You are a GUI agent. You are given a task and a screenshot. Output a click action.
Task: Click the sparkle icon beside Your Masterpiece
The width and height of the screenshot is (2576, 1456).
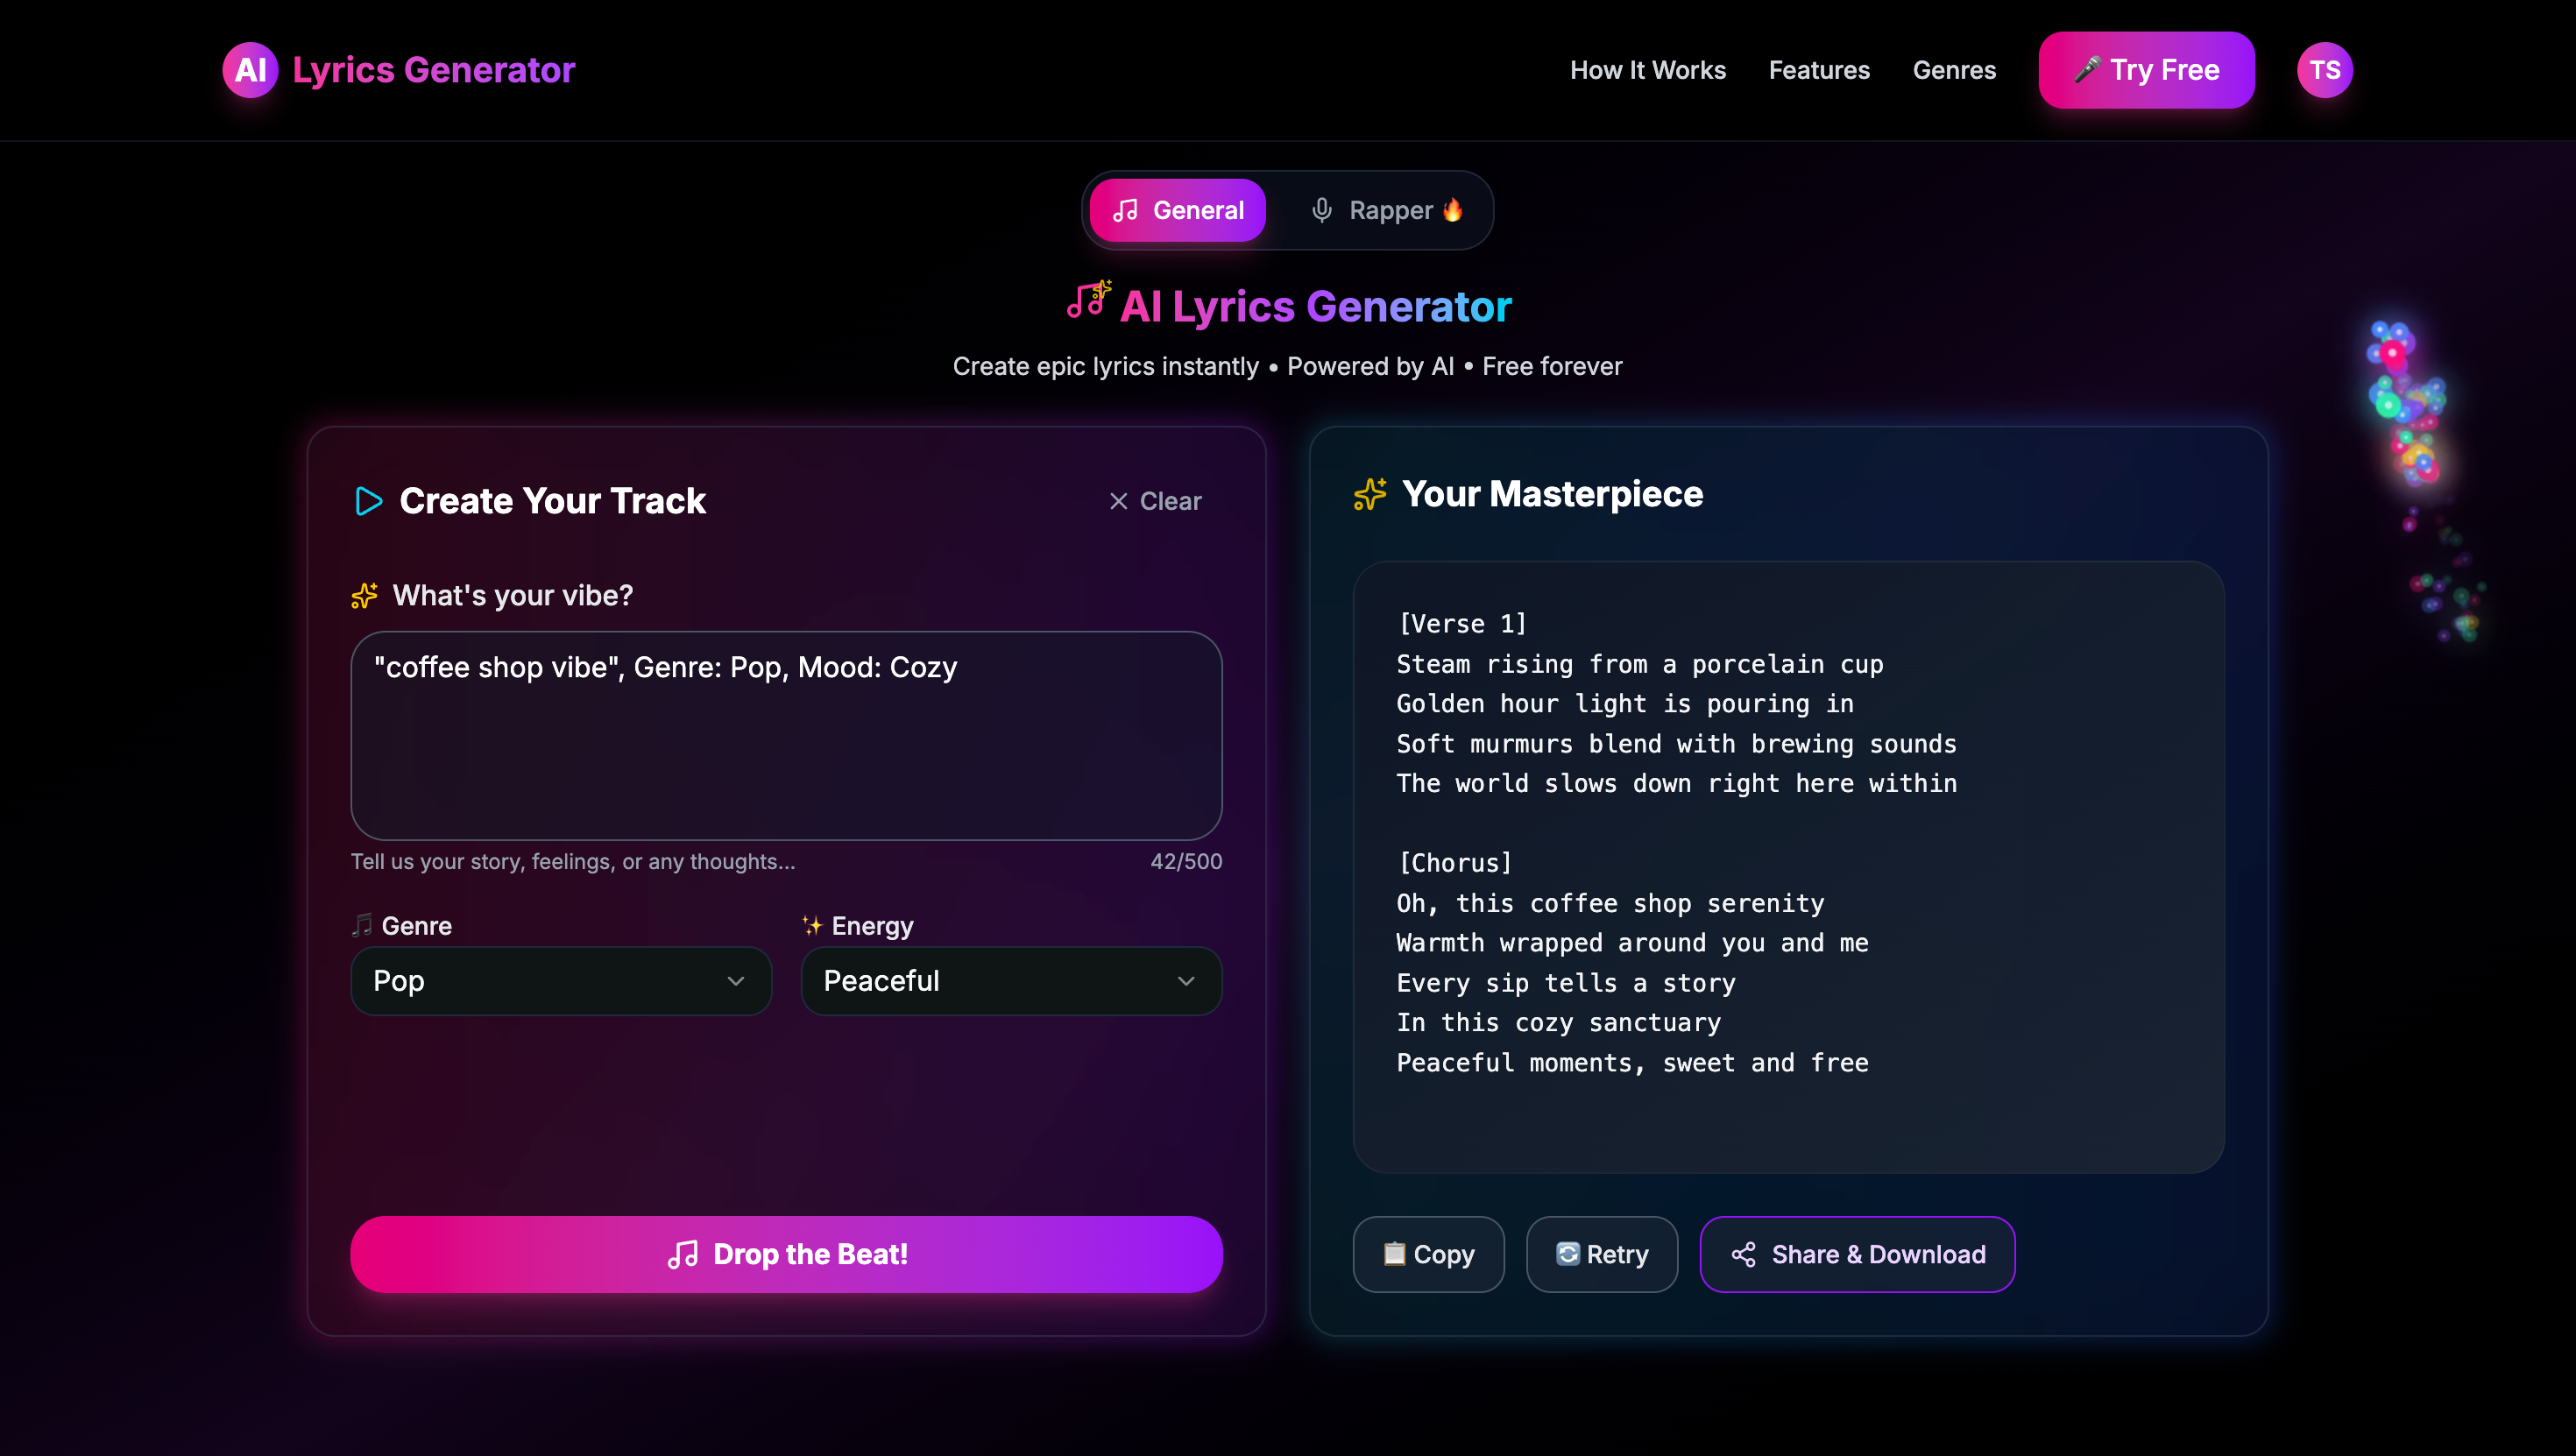point(1370,494)
